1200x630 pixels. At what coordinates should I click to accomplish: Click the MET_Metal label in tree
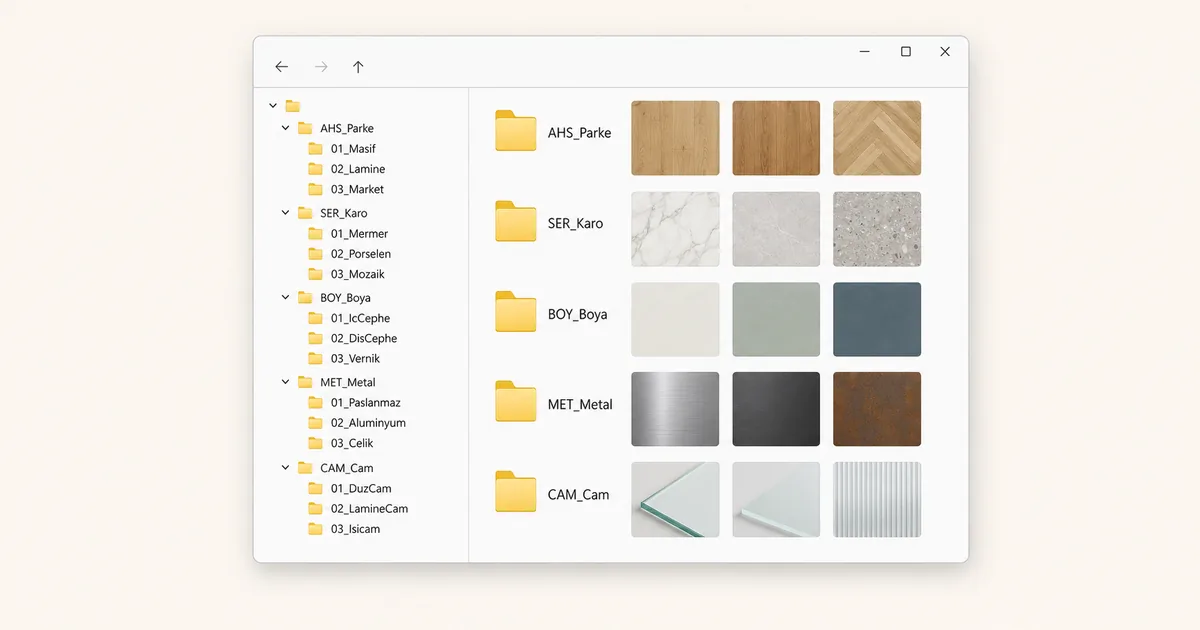(348, 382)
